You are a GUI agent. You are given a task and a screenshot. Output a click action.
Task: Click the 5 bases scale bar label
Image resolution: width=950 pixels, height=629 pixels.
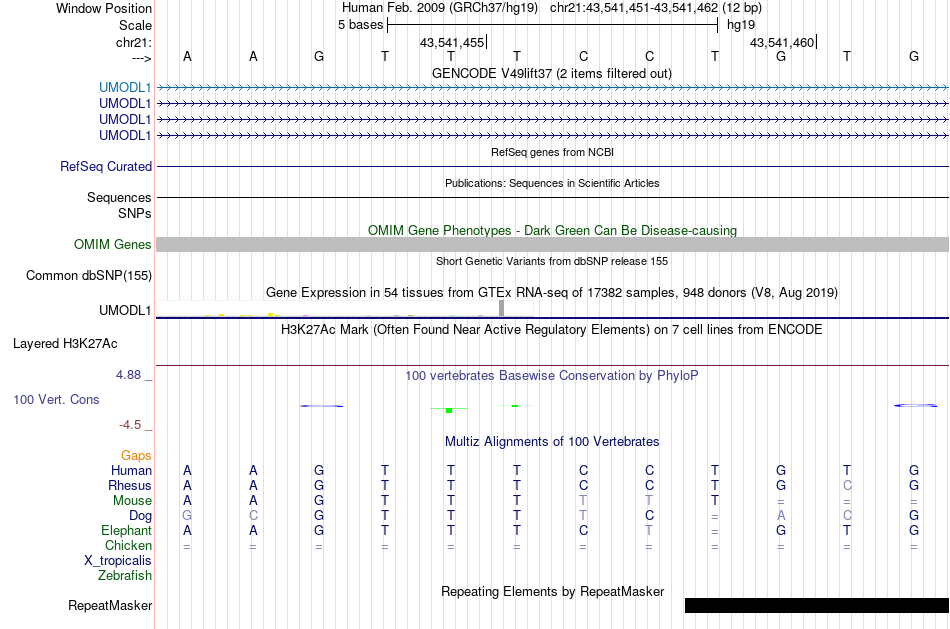pos(360,25)
